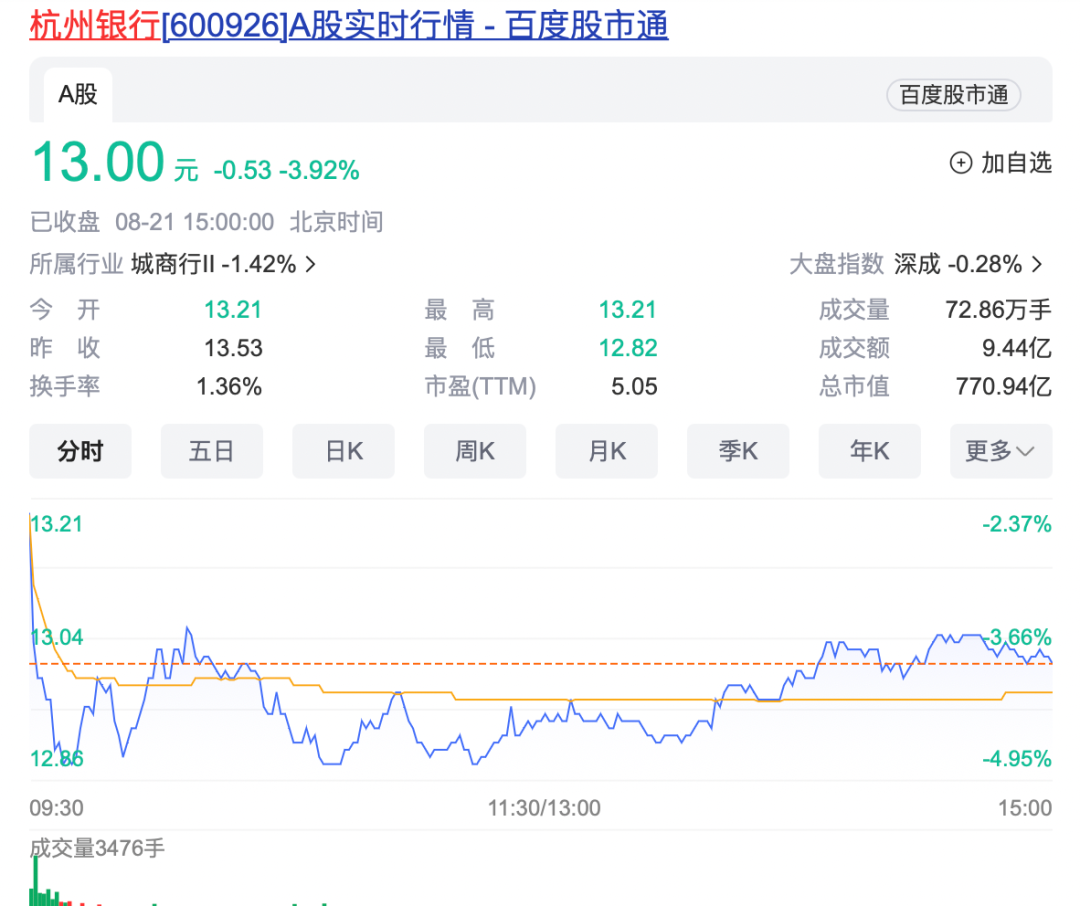
Task: Click the 百度股市通 badge button
Action: (x=953, y=95)
